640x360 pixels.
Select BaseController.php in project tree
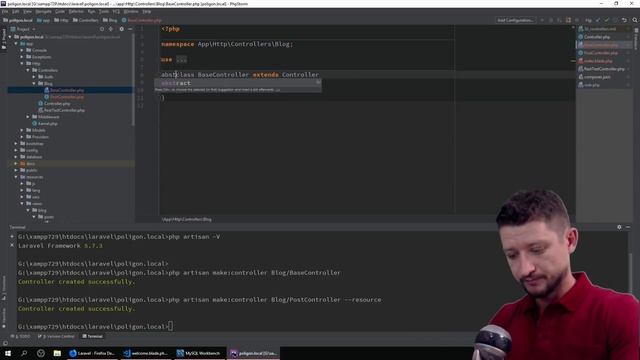(x=67, y=90)
